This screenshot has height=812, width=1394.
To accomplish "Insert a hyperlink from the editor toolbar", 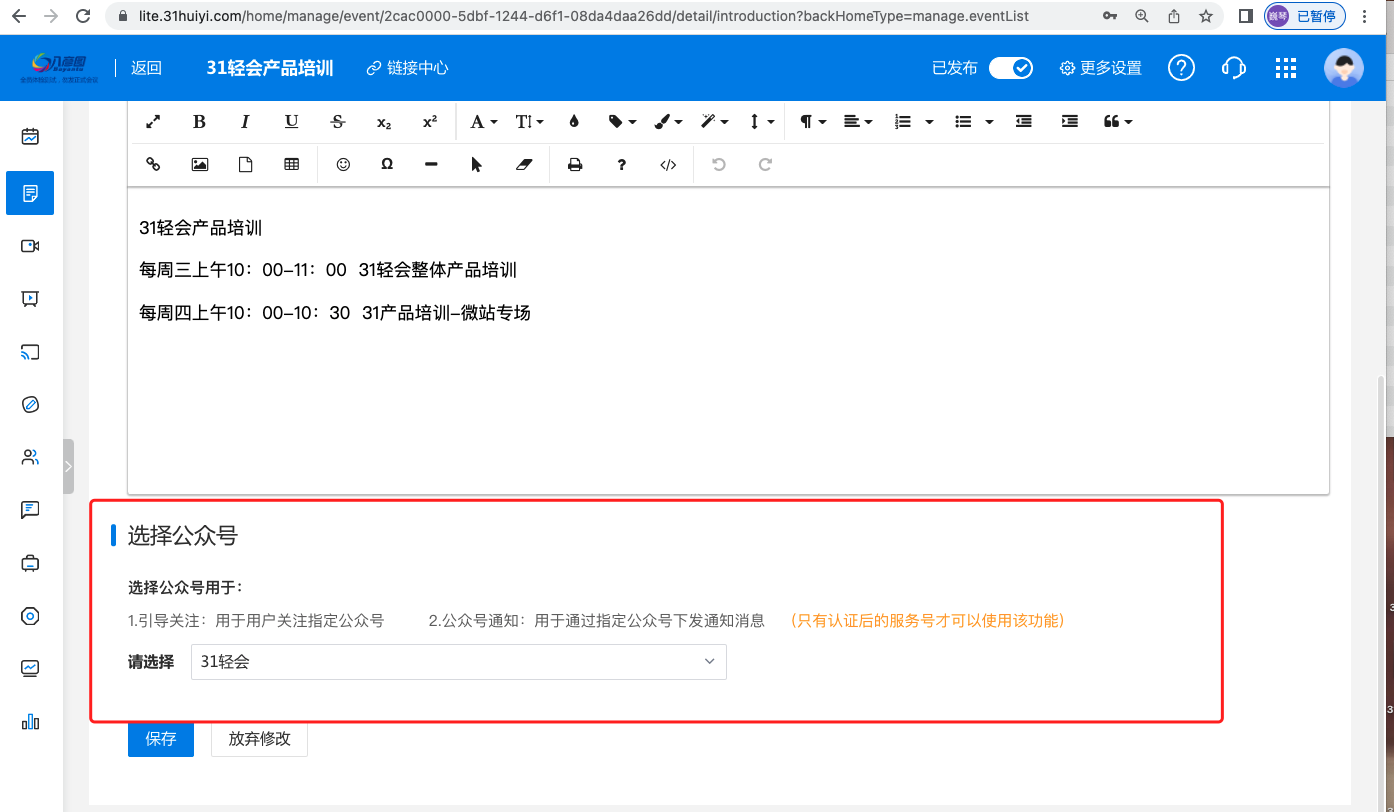I will pyautogui.click(x=153, y=165).
